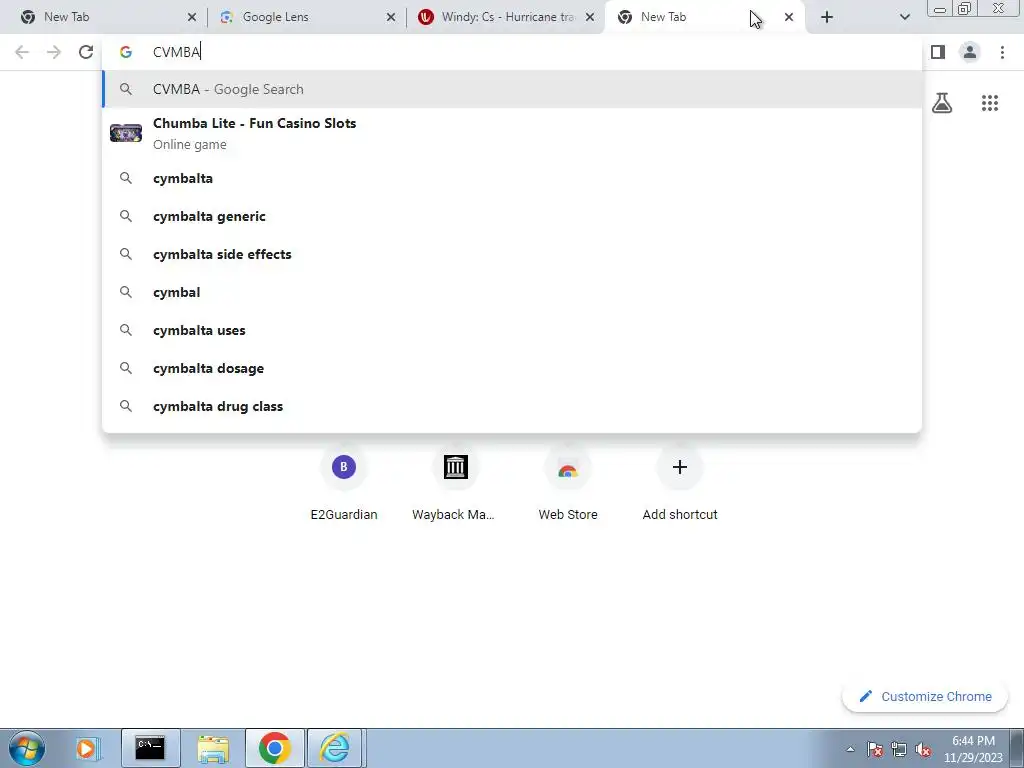Open the profile avatar menu

pyautogui.click(x=970, y=52)
